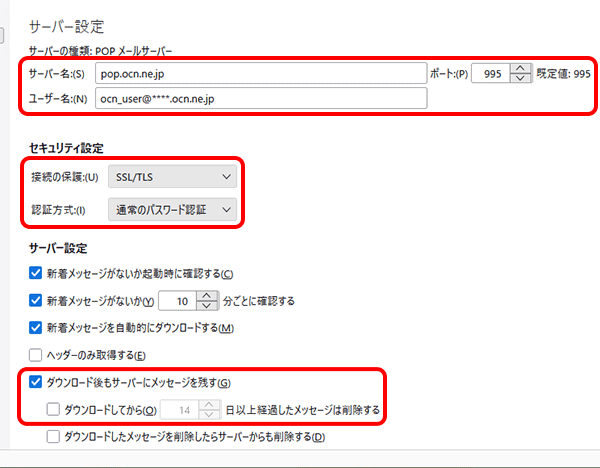Enable the ダウンロードしてから days deletion checkbox
Image resolution: width=600 pixels, height=468 pixels.
coord(54,409)
